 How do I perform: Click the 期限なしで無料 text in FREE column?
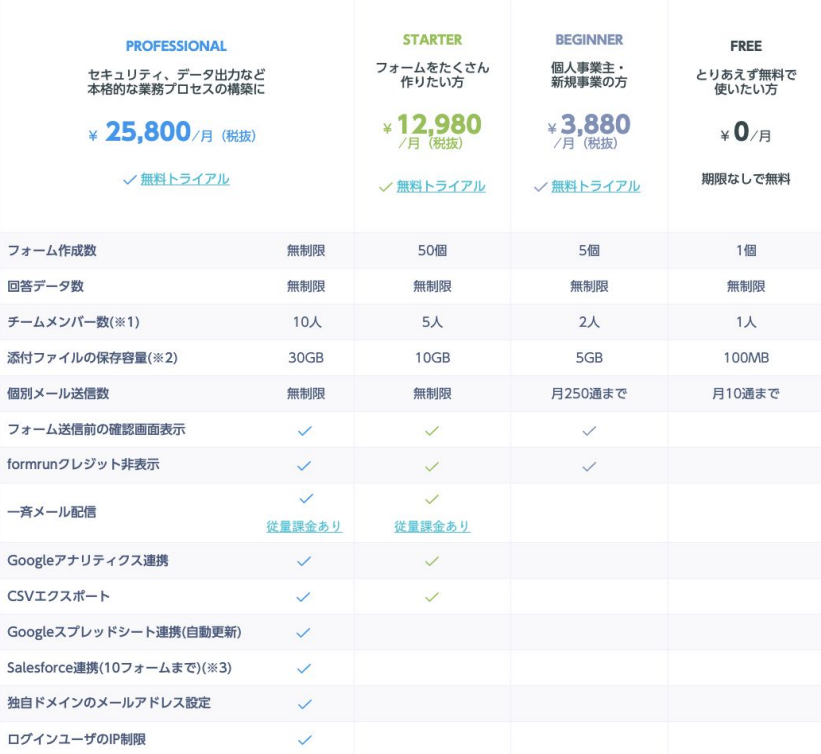(745, 179)
